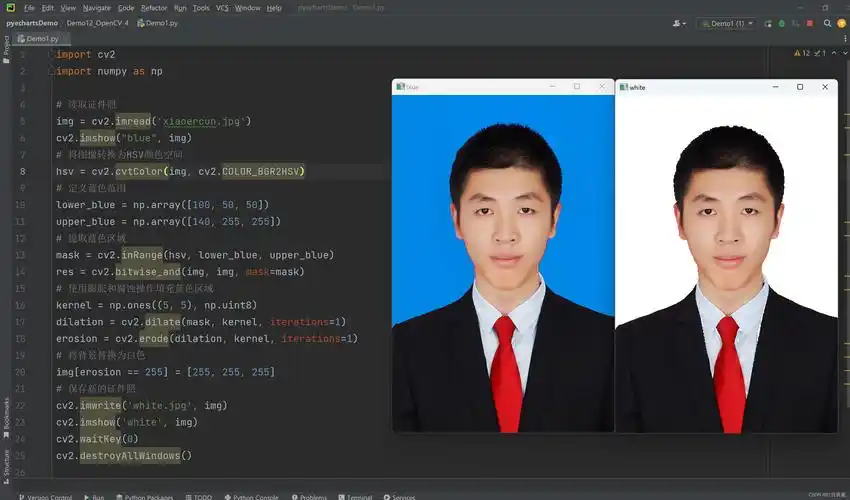Open Search Everywhere magnifier icon
This screenshot has height=500, width=850.
[828, 23]
